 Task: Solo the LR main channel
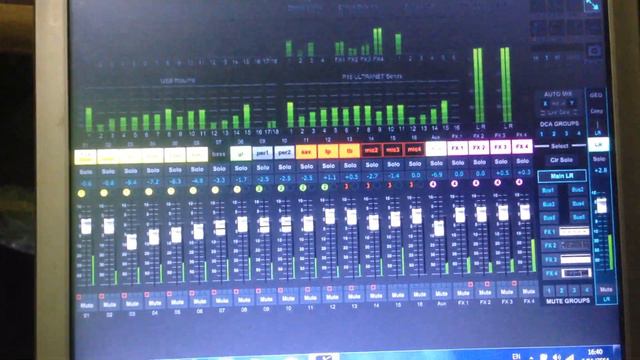pos(599,159)
